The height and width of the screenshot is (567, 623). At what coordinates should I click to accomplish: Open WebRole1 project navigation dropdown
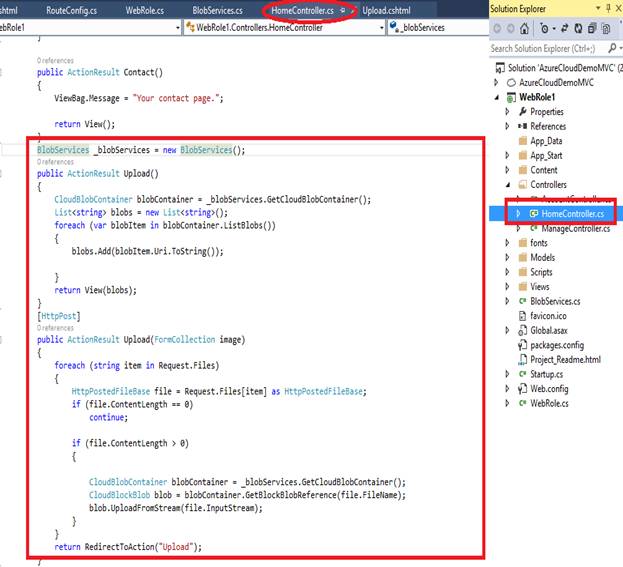178,28
